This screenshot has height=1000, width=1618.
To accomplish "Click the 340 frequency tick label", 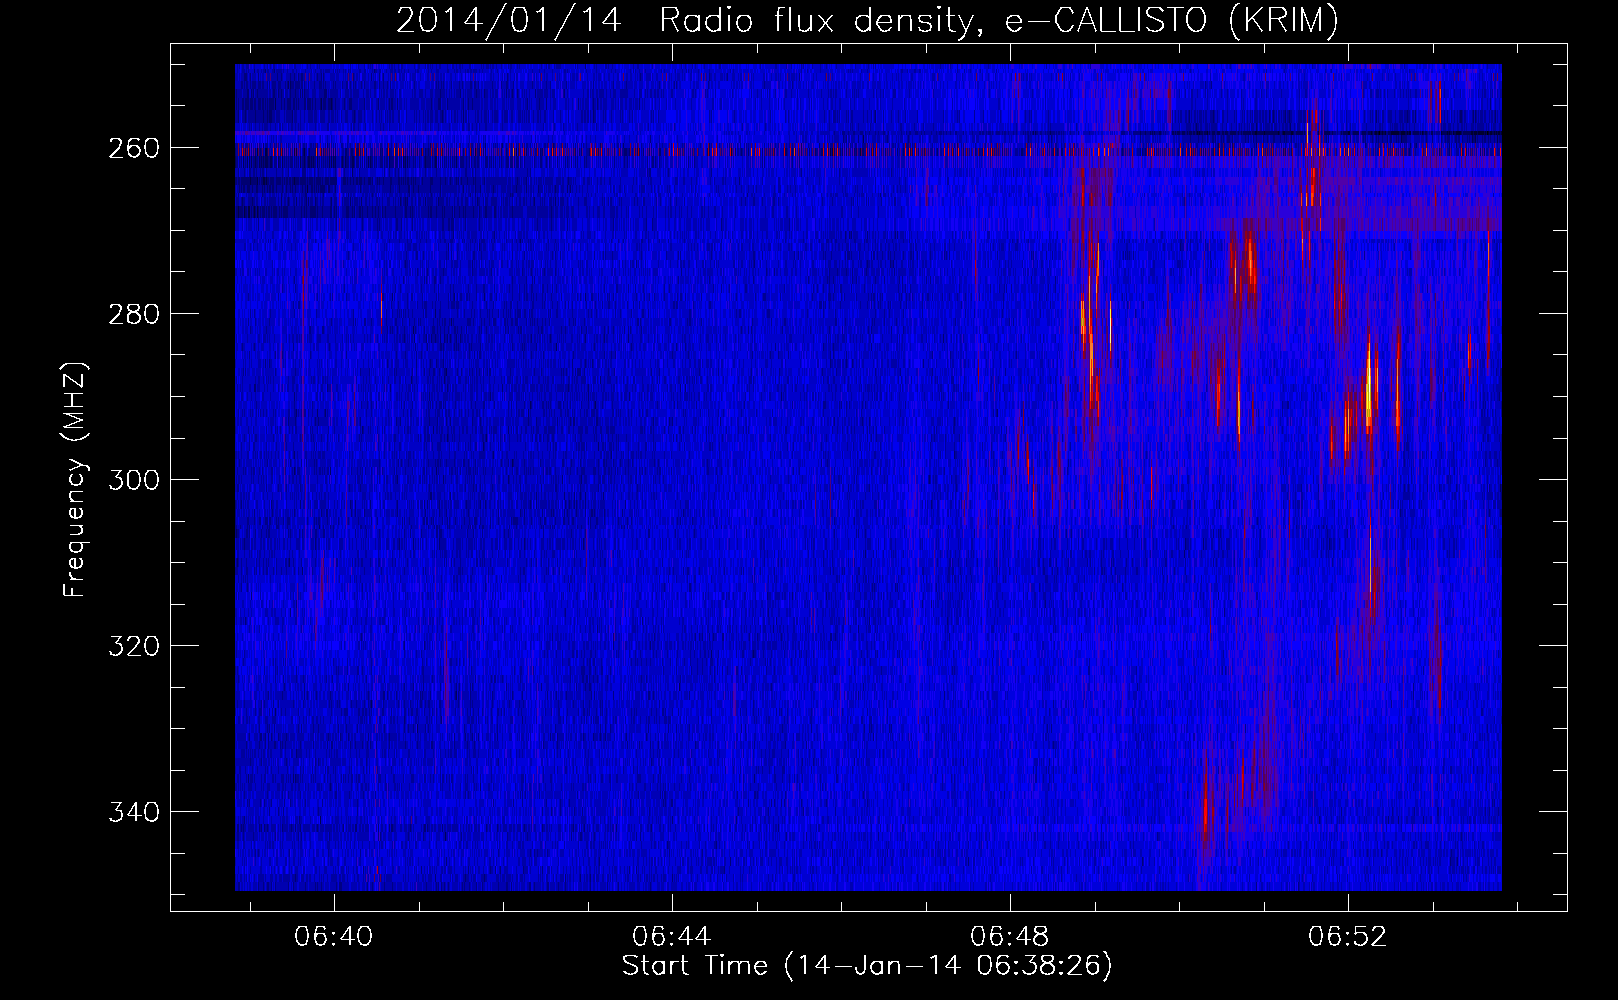I will pyautogui.click(x=133, y=812).
